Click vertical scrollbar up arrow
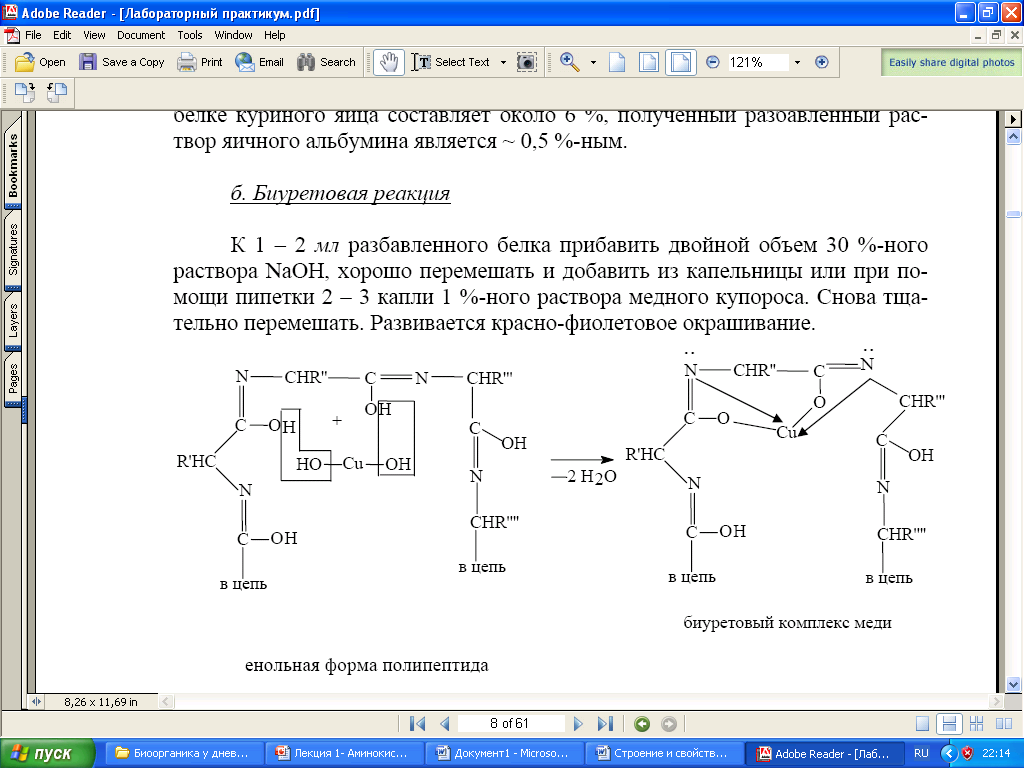 1014,136
